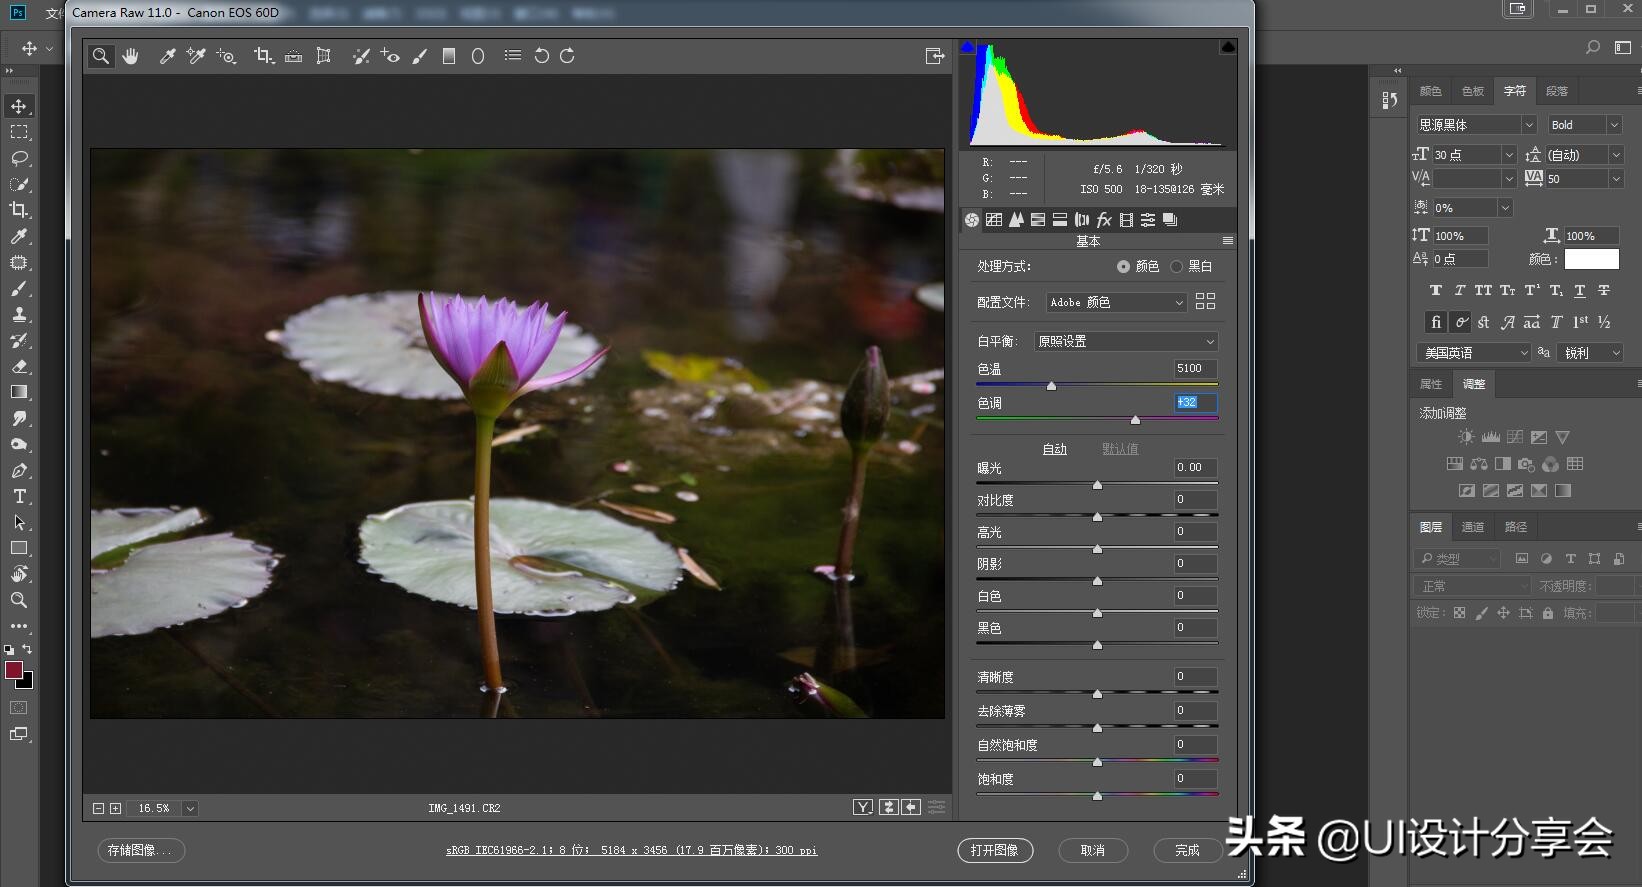This screenshot has height=887, width=1642.
Task: Click the 打开图像 button
Action: (x=994, y=850)
